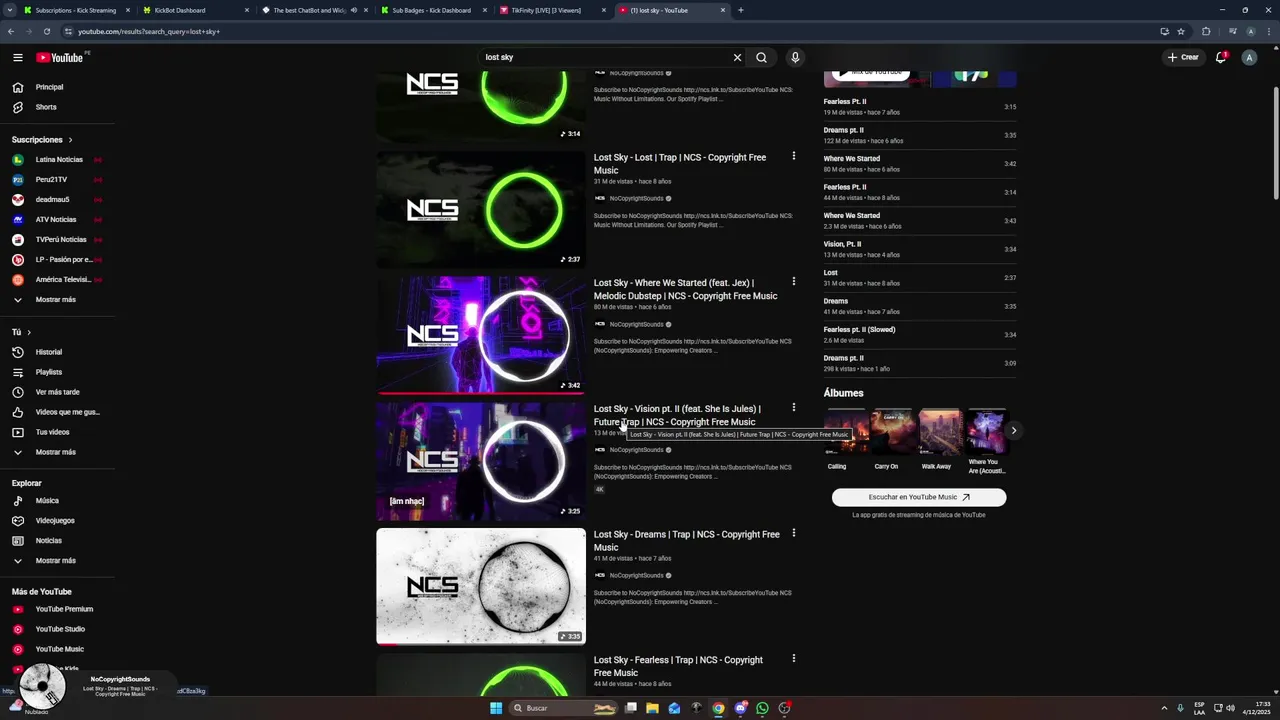Open the Latina Noticias subscription
Screen dimensions: 1280x720
[x=58, y=159]
